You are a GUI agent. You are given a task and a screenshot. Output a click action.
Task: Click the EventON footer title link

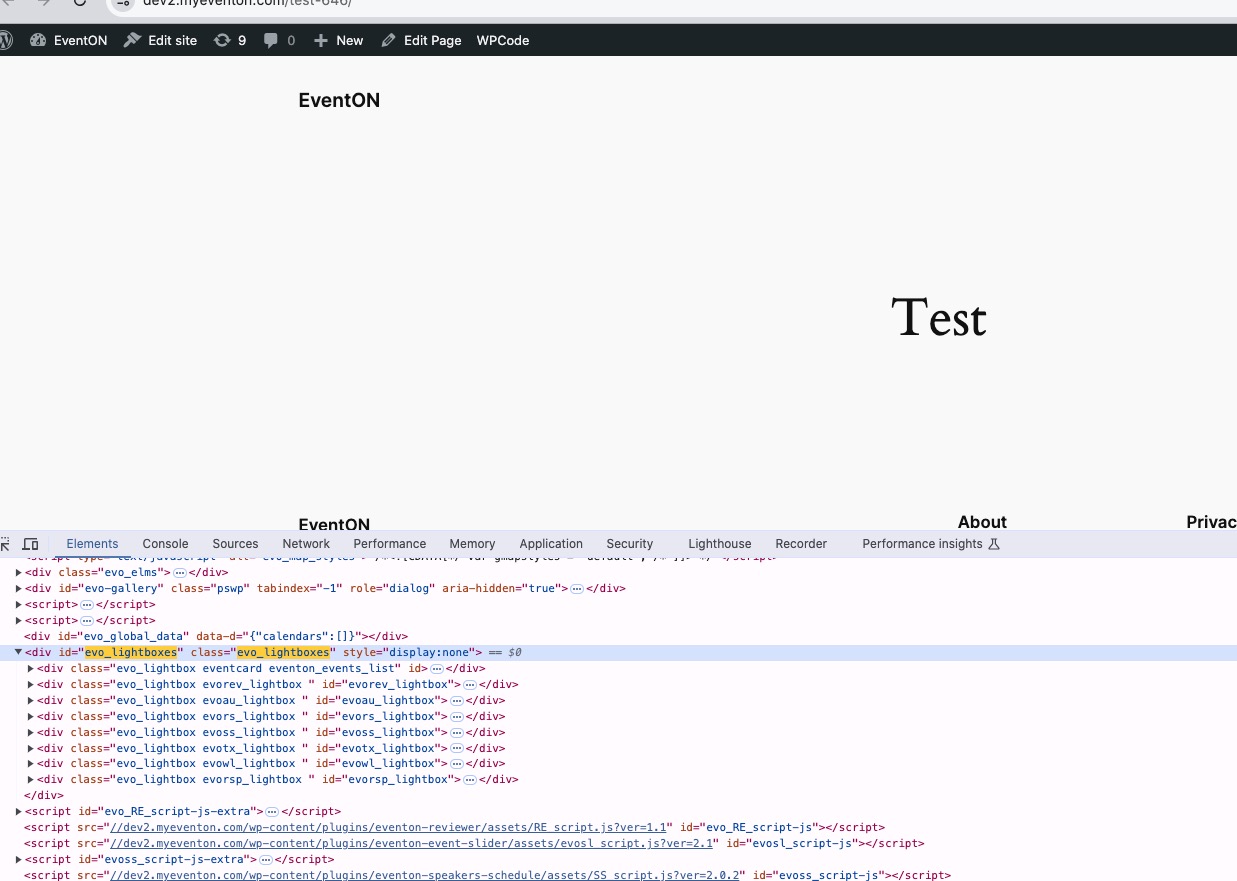point(334,524)
